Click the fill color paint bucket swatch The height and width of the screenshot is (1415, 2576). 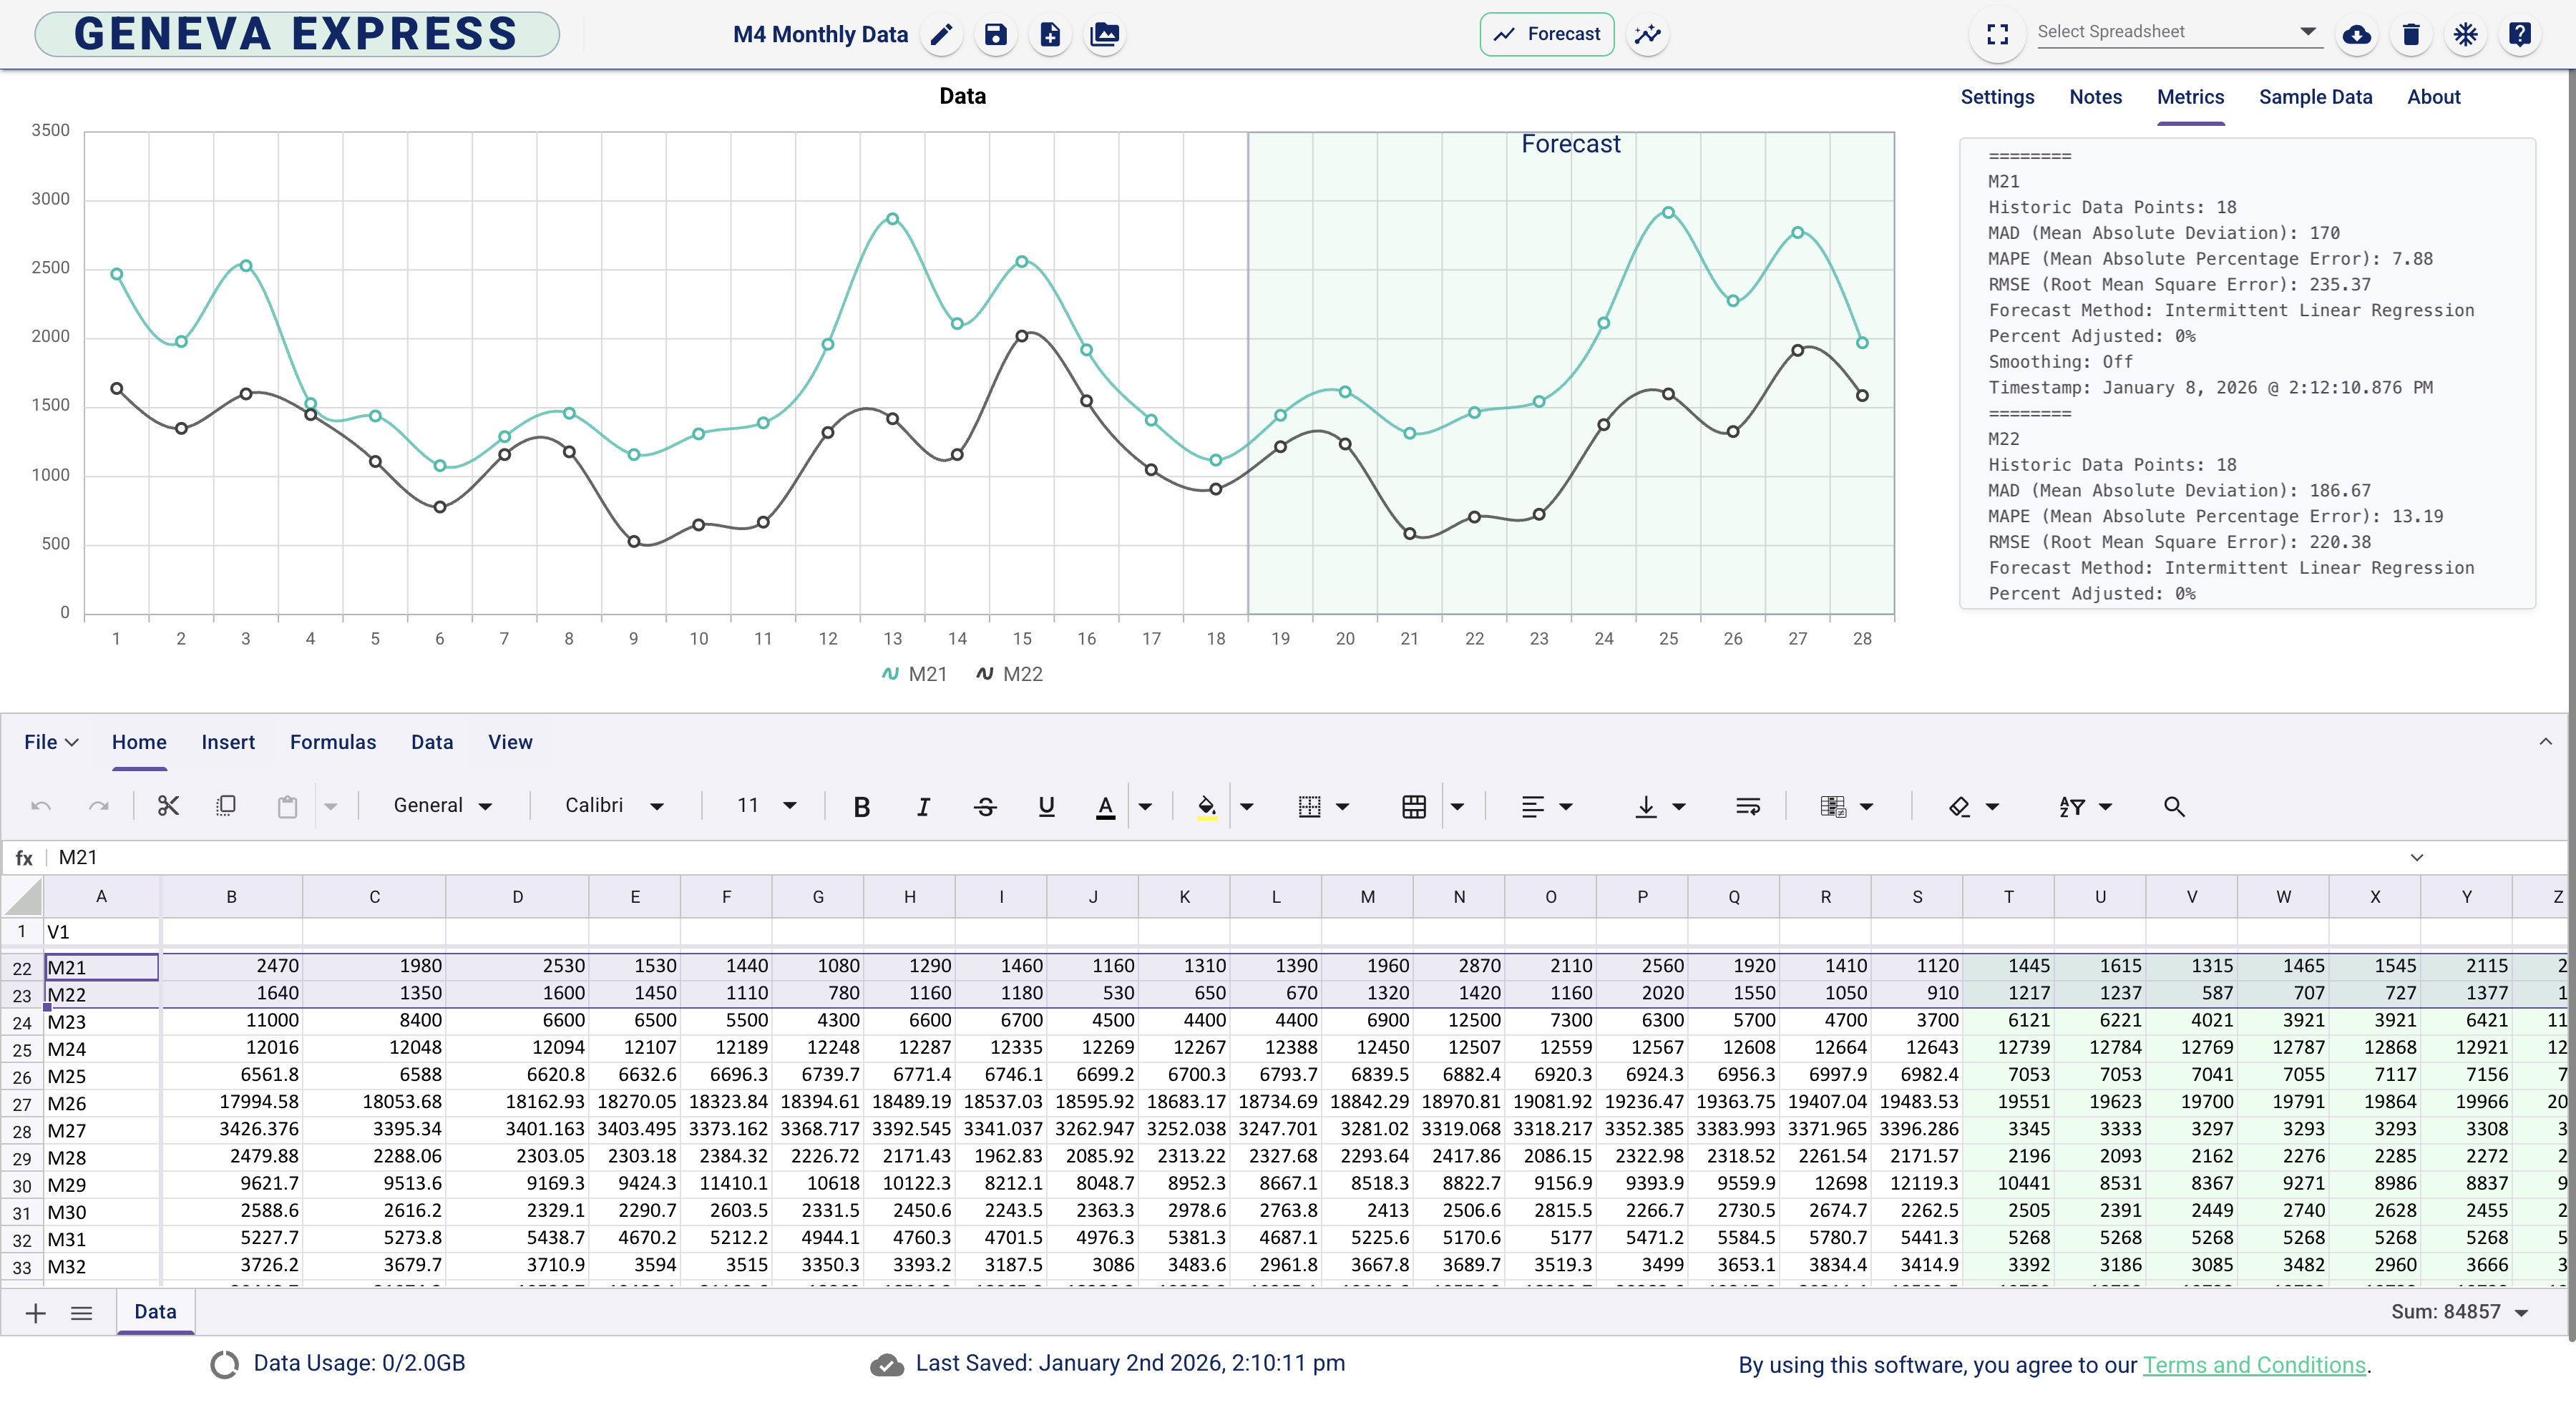(x=1207, y=806)
